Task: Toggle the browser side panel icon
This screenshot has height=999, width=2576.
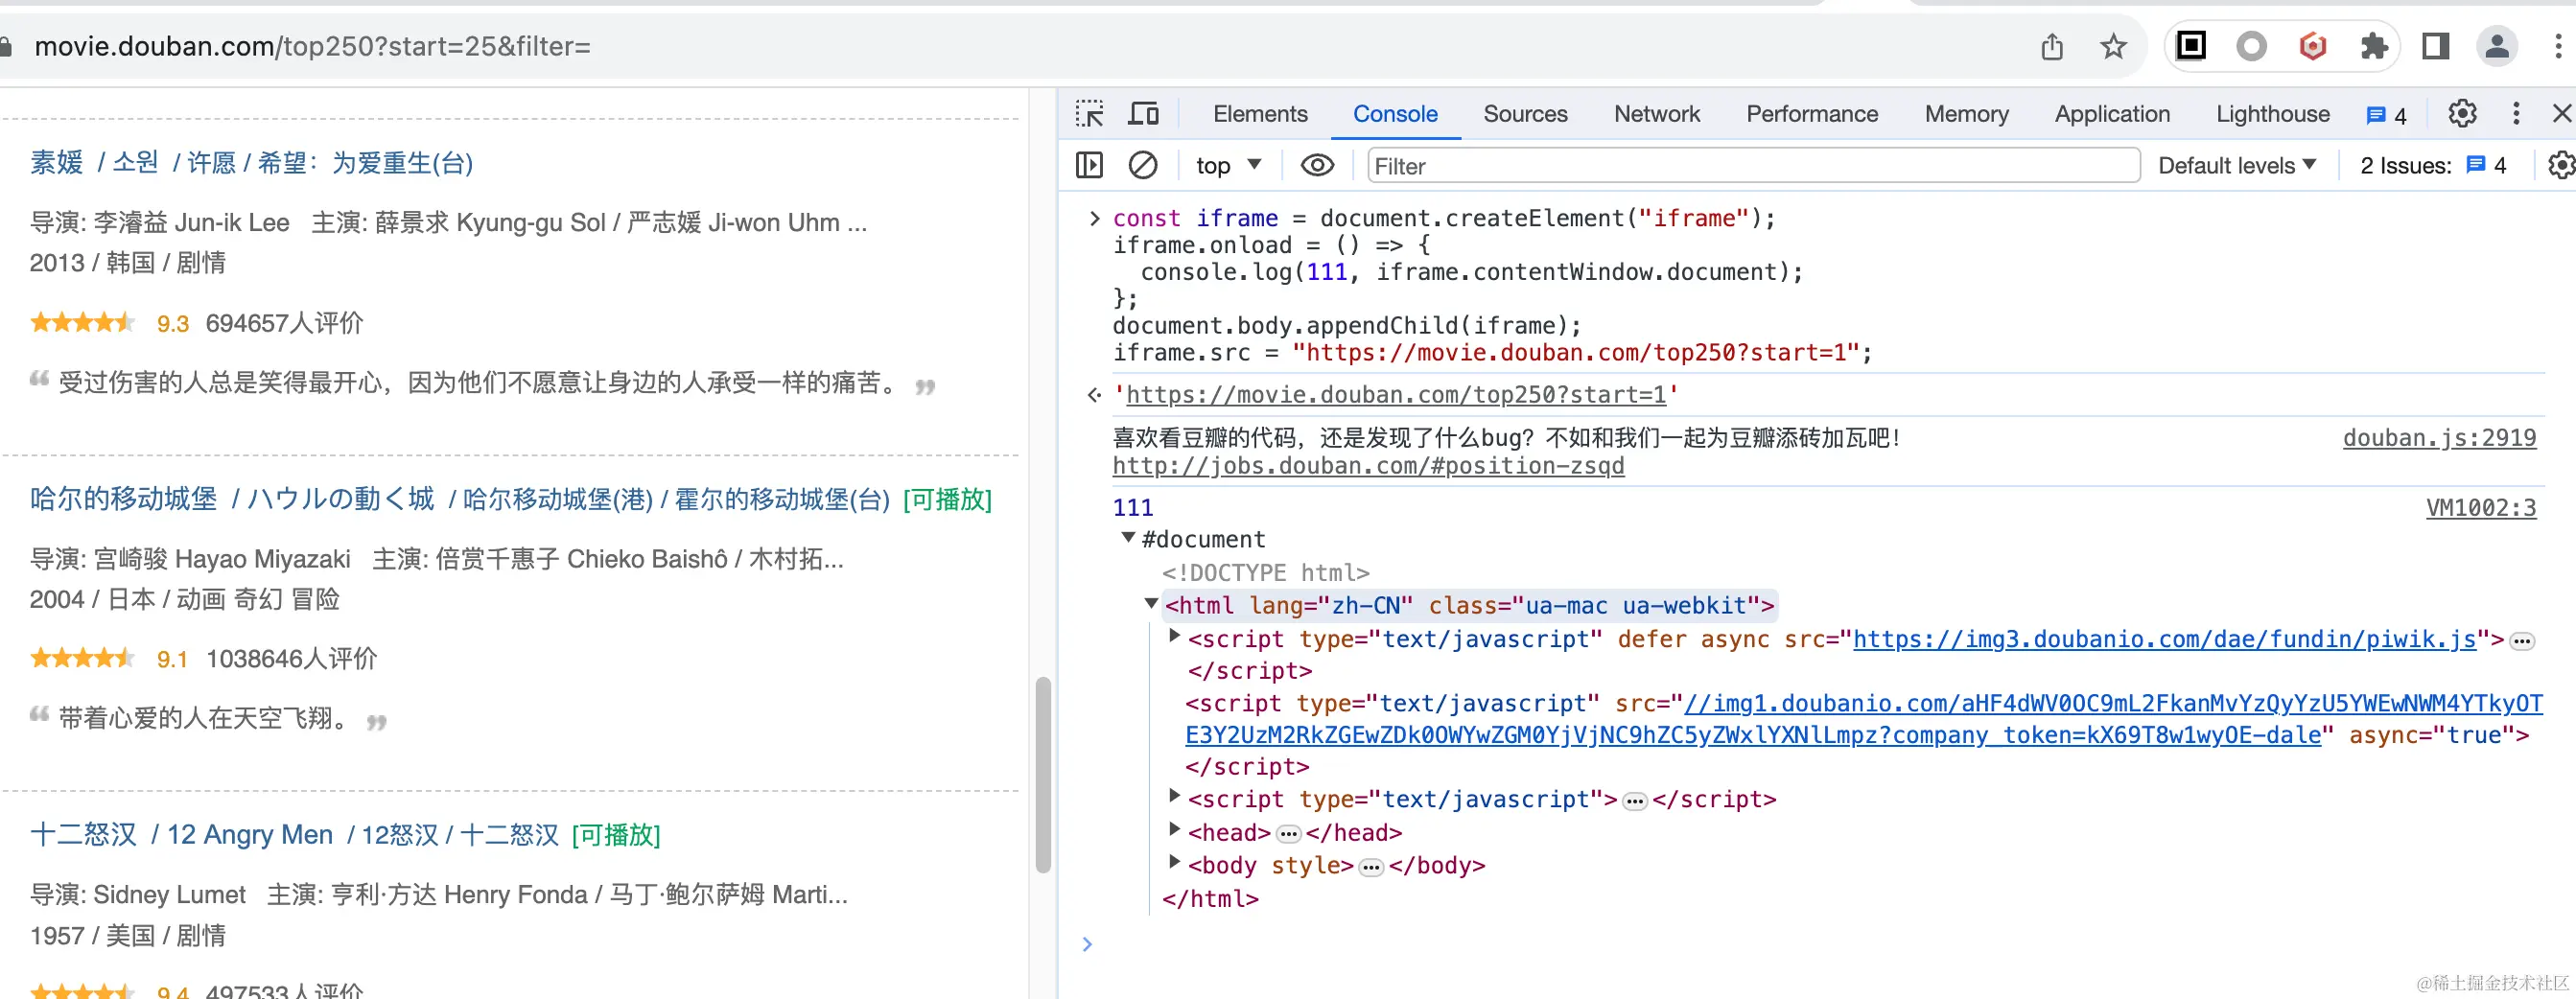Action: coord(2435,46)
